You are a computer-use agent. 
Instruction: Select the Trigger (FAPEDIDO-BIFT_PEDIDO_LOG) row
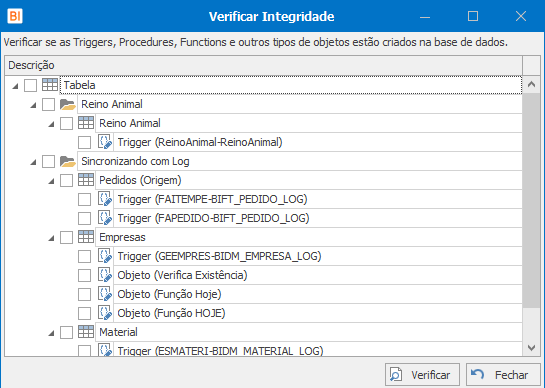[318, 218]
